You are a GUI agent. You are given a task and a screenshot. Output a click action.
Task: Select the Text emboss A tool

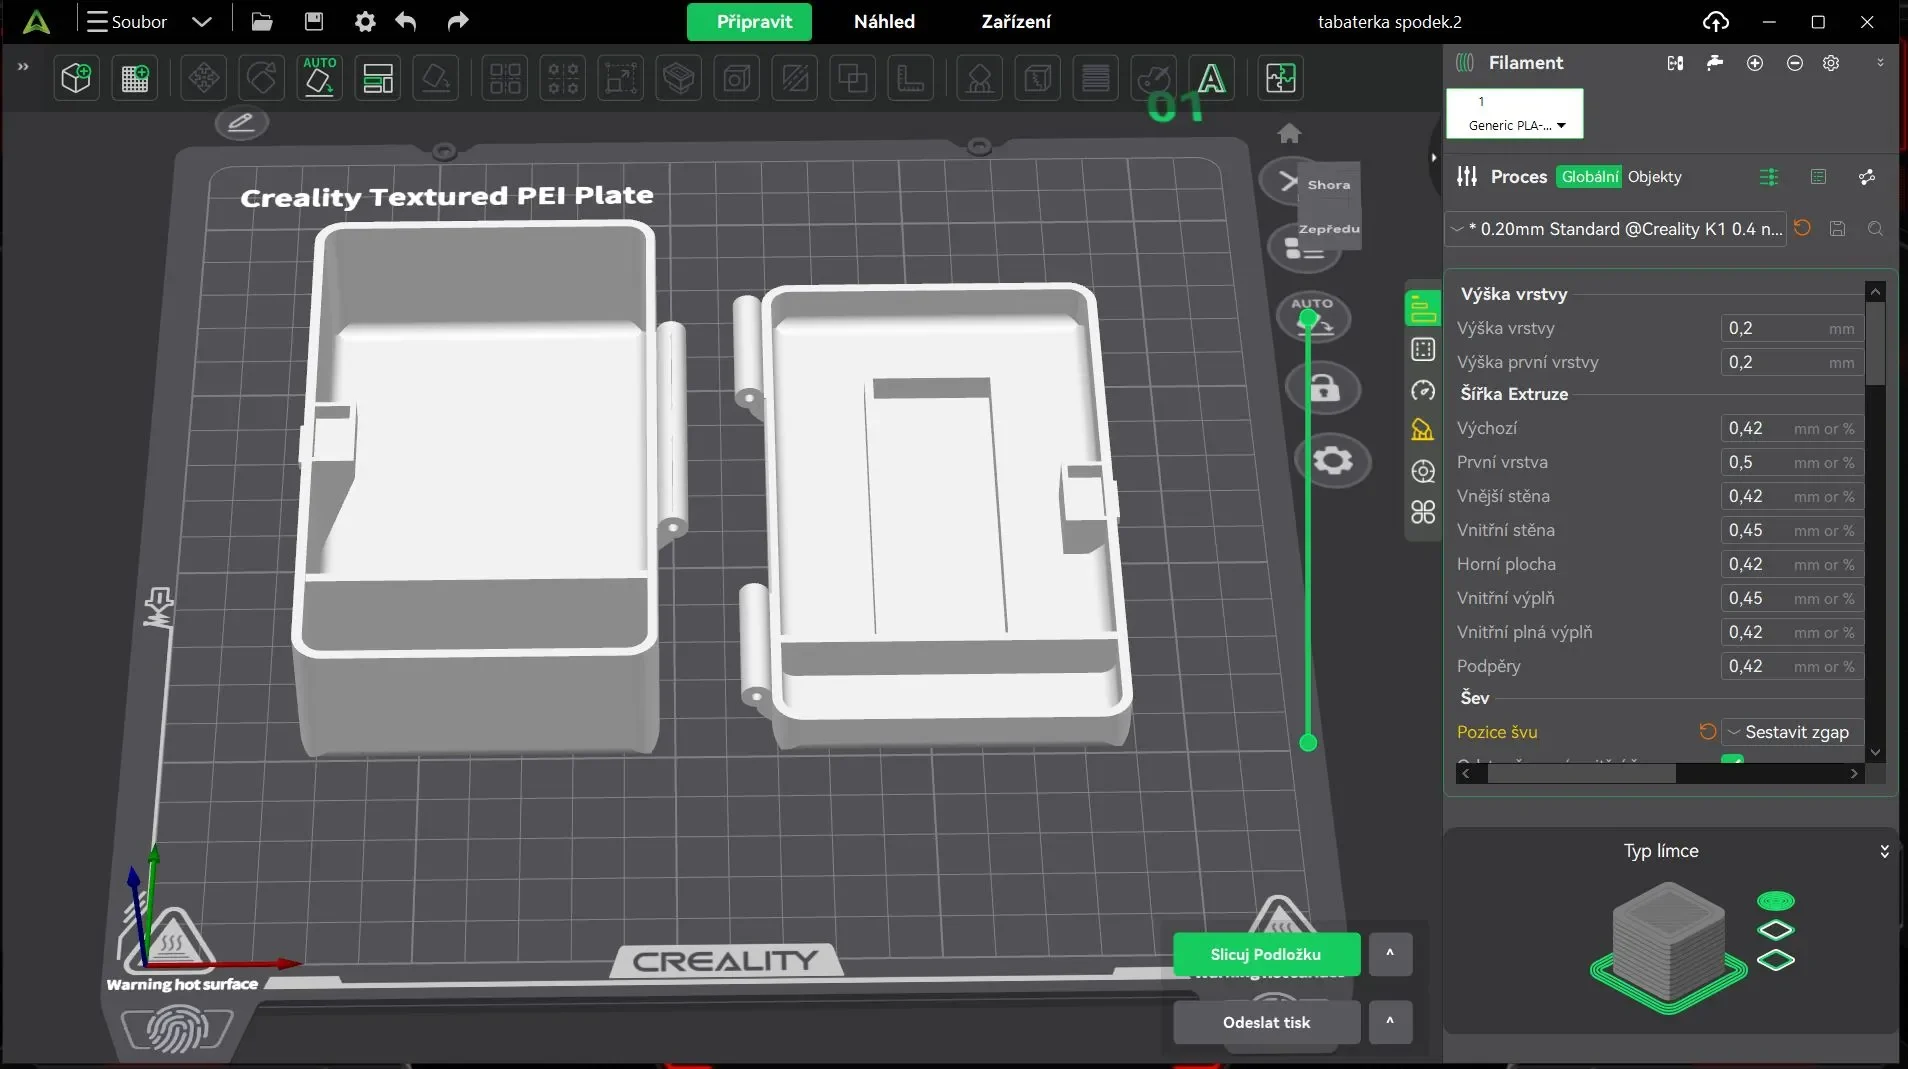1212,78
